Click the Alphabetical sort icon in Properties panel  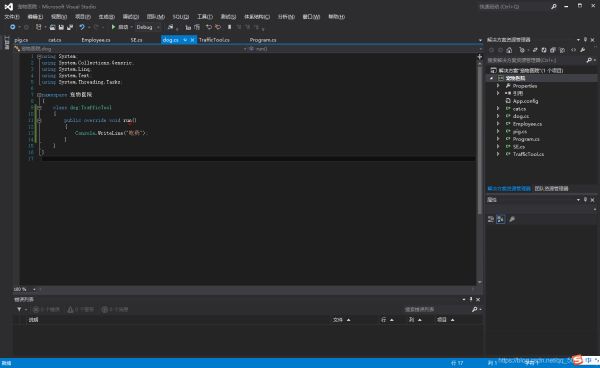pos(500,219)
